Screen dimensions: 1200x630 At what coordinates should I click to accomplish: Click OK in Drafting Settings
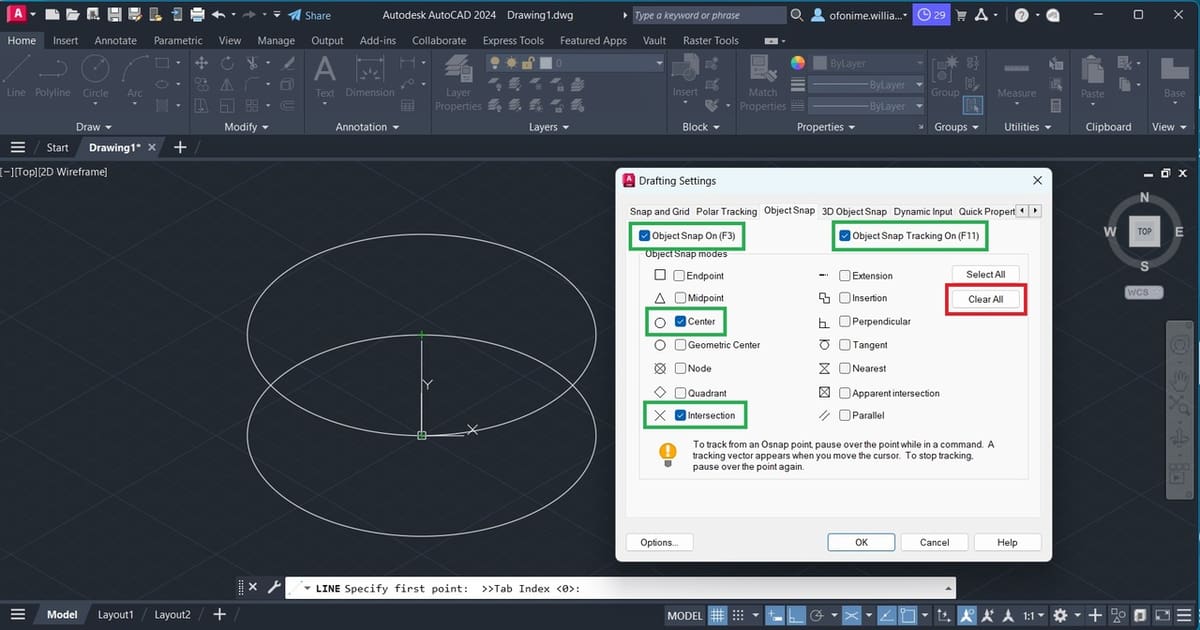[x=861, y=542]
